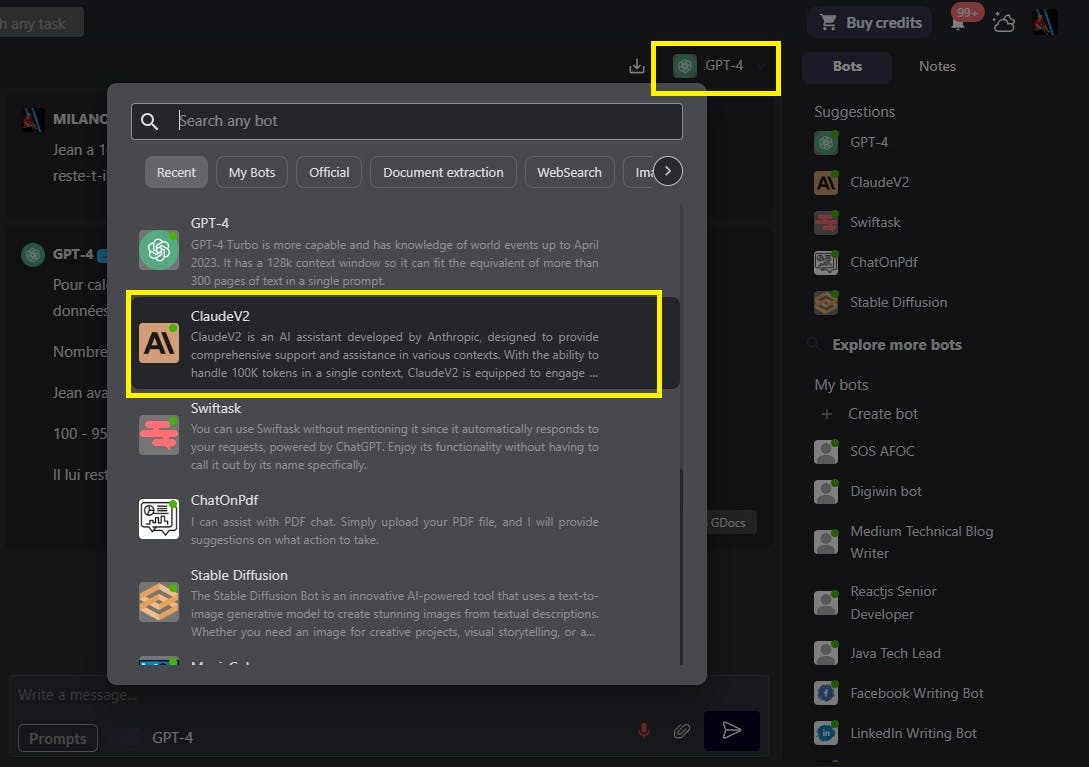
Task: Select the Recent filter chip
Action: point(176,172)
